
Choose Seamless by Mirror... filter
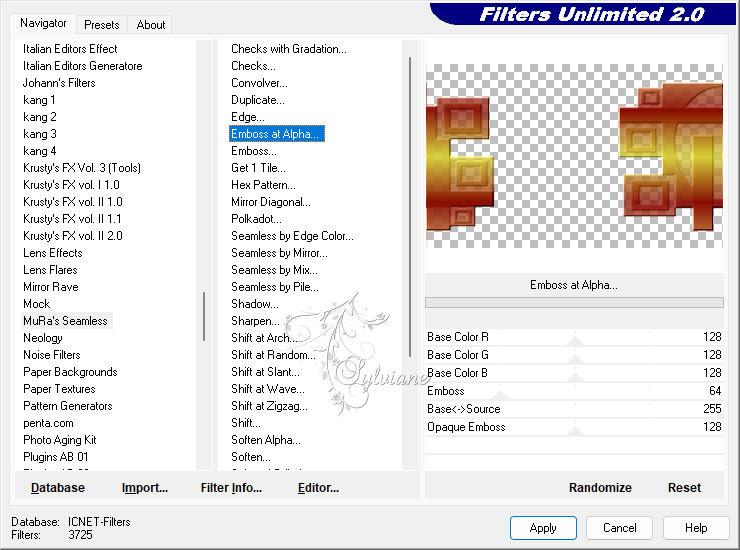coord(279,253)
